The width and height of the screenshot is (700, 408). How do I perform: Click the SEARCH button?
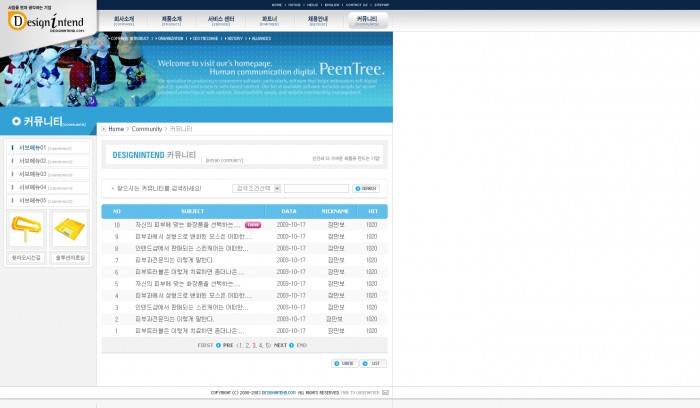click(366, 188)
